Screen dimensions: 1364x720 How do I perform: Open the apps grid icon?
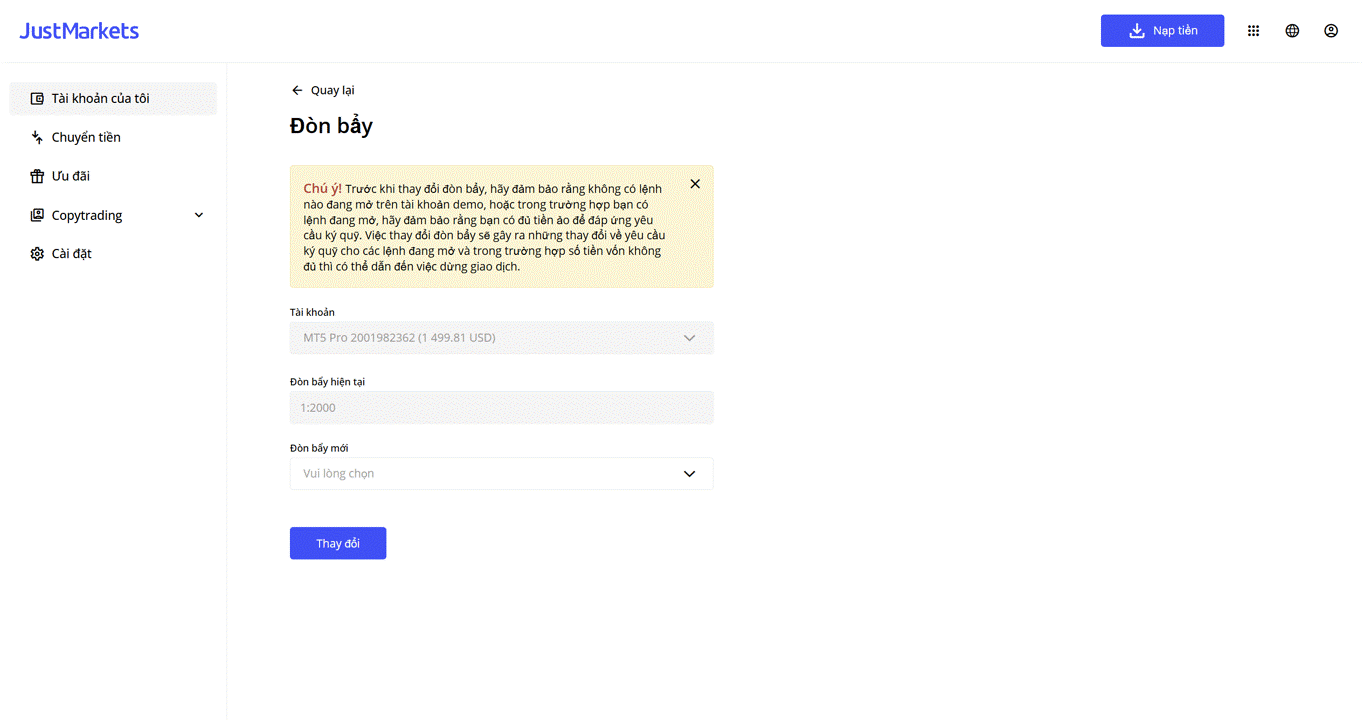[1253, 31]
